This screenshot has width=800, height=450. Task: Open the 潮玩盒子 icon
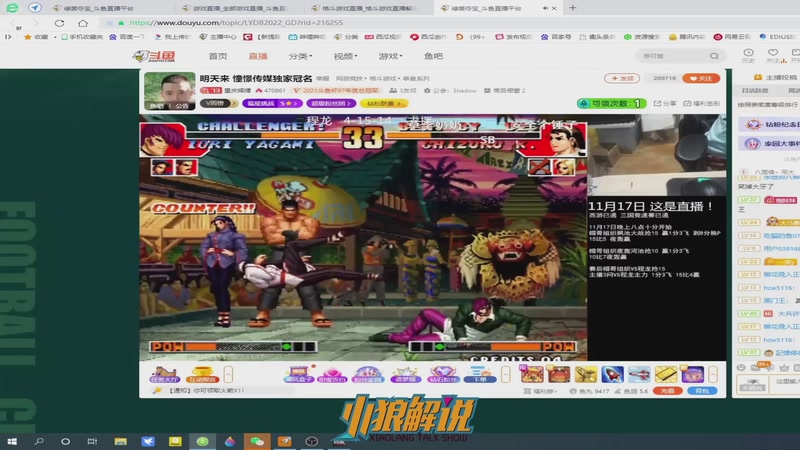pyautogui.click(x=298, y=374)
